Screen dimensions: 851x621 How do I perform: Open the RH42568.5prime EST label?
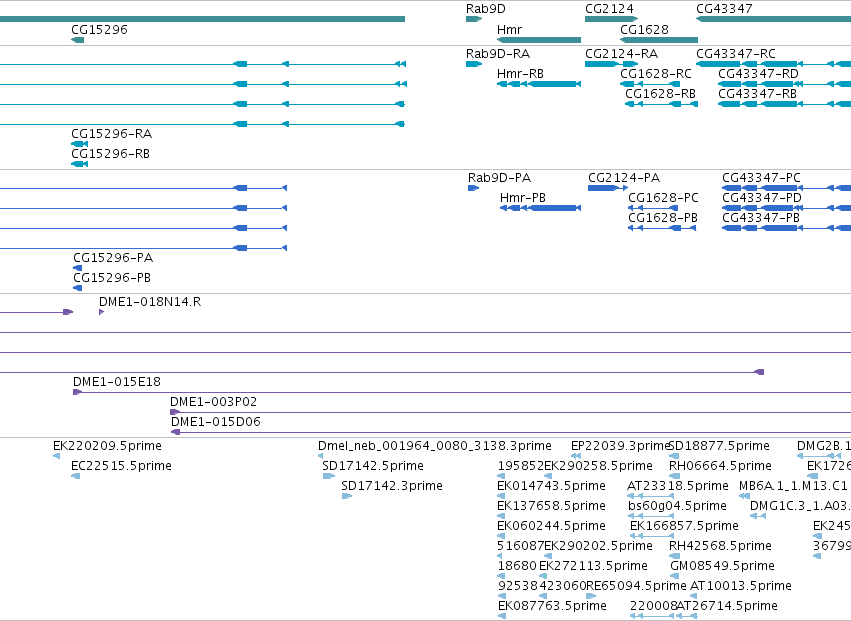point(720,546)
